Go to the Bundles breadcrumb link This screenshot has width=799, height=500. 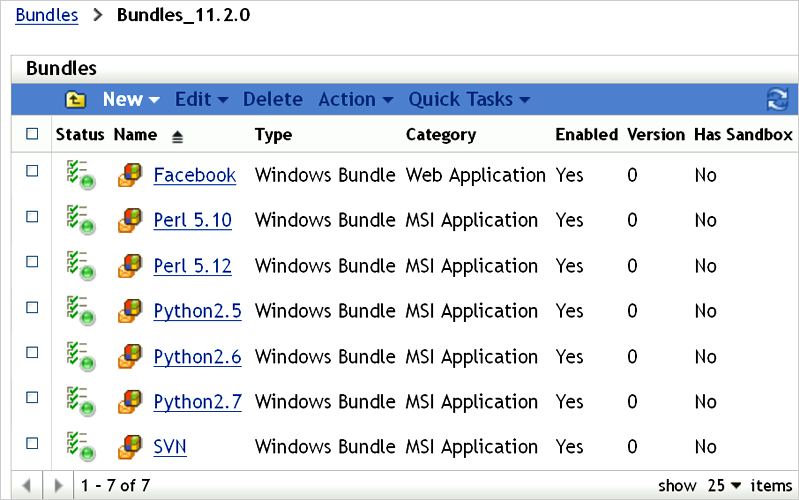[47, 15]
